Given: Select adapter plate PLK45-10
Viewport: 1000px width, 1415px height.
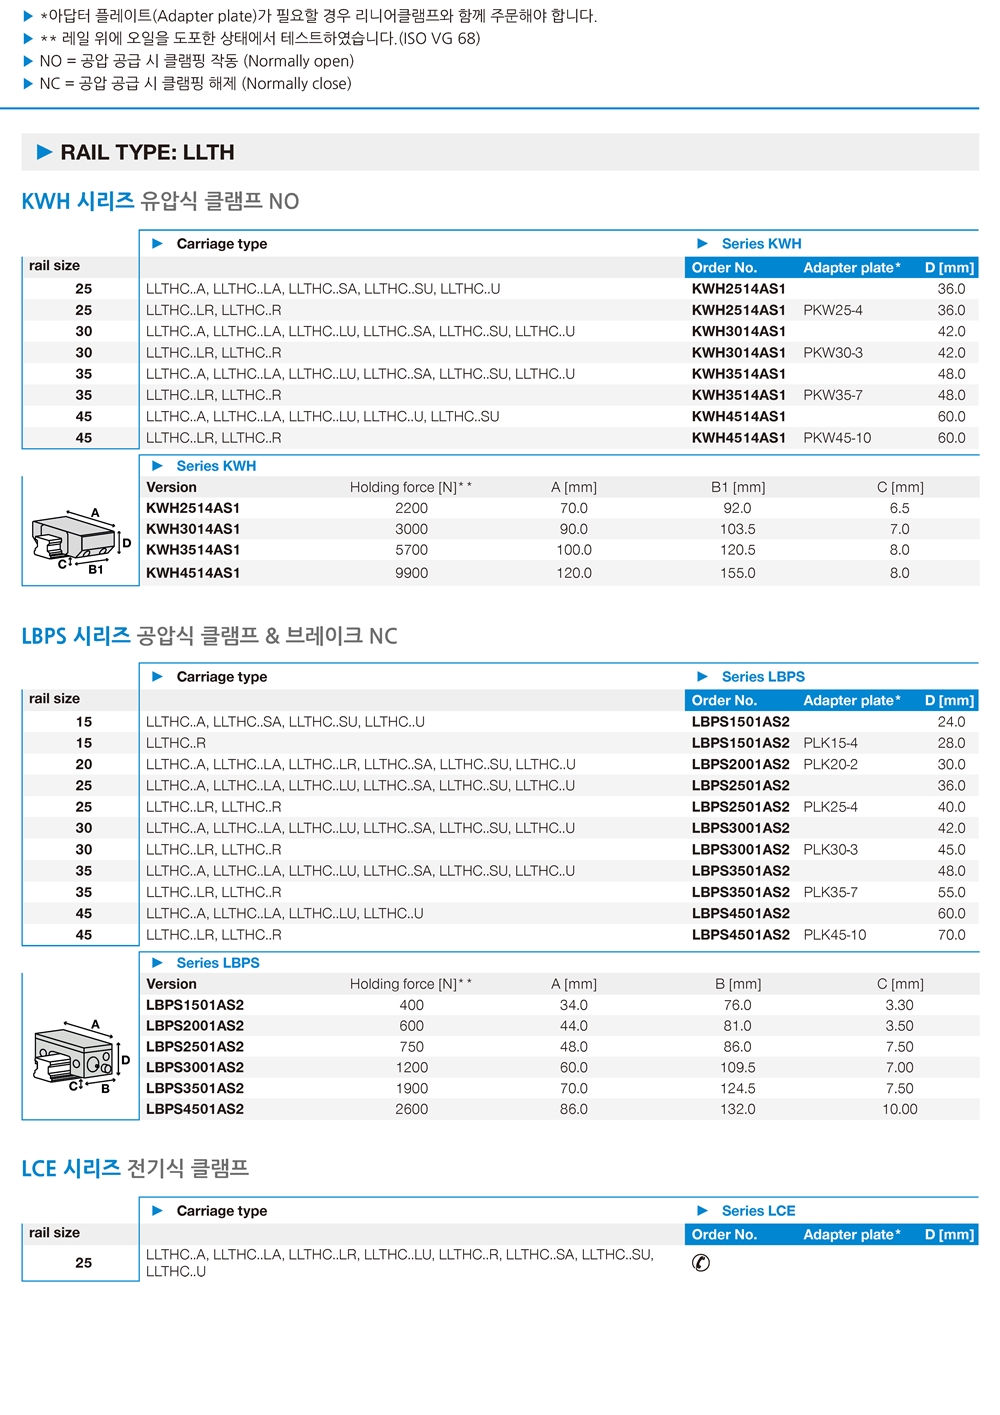Looking at the screenshot, I should (x=834, y=935).
